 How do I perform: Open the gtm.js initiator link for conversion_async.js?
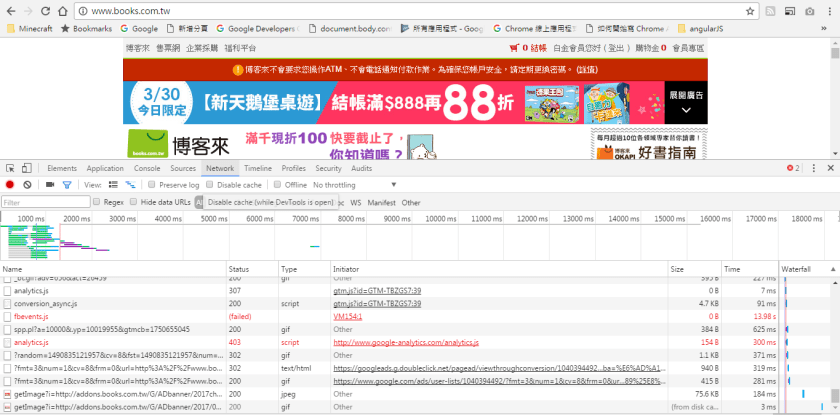(364, 303)
